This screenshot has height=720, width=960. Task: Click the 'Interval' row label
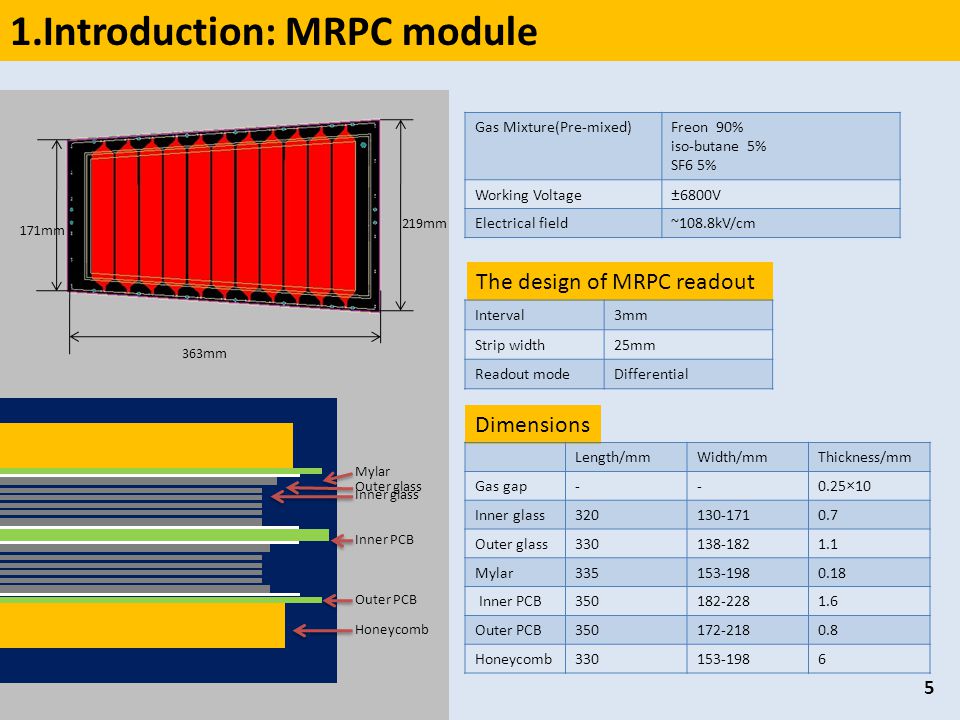point(500,315)
